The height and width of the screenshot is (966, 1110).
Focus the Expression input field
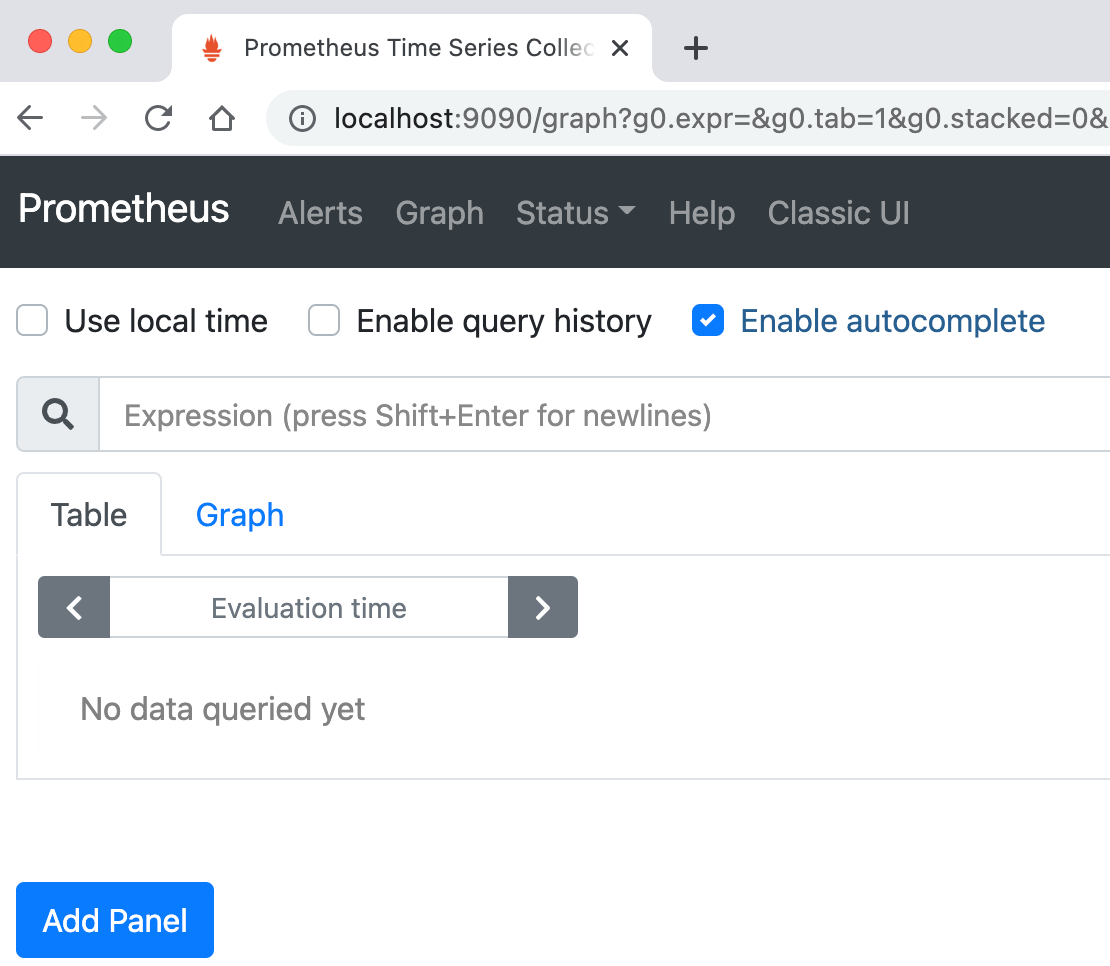click(x=605, y=414)
